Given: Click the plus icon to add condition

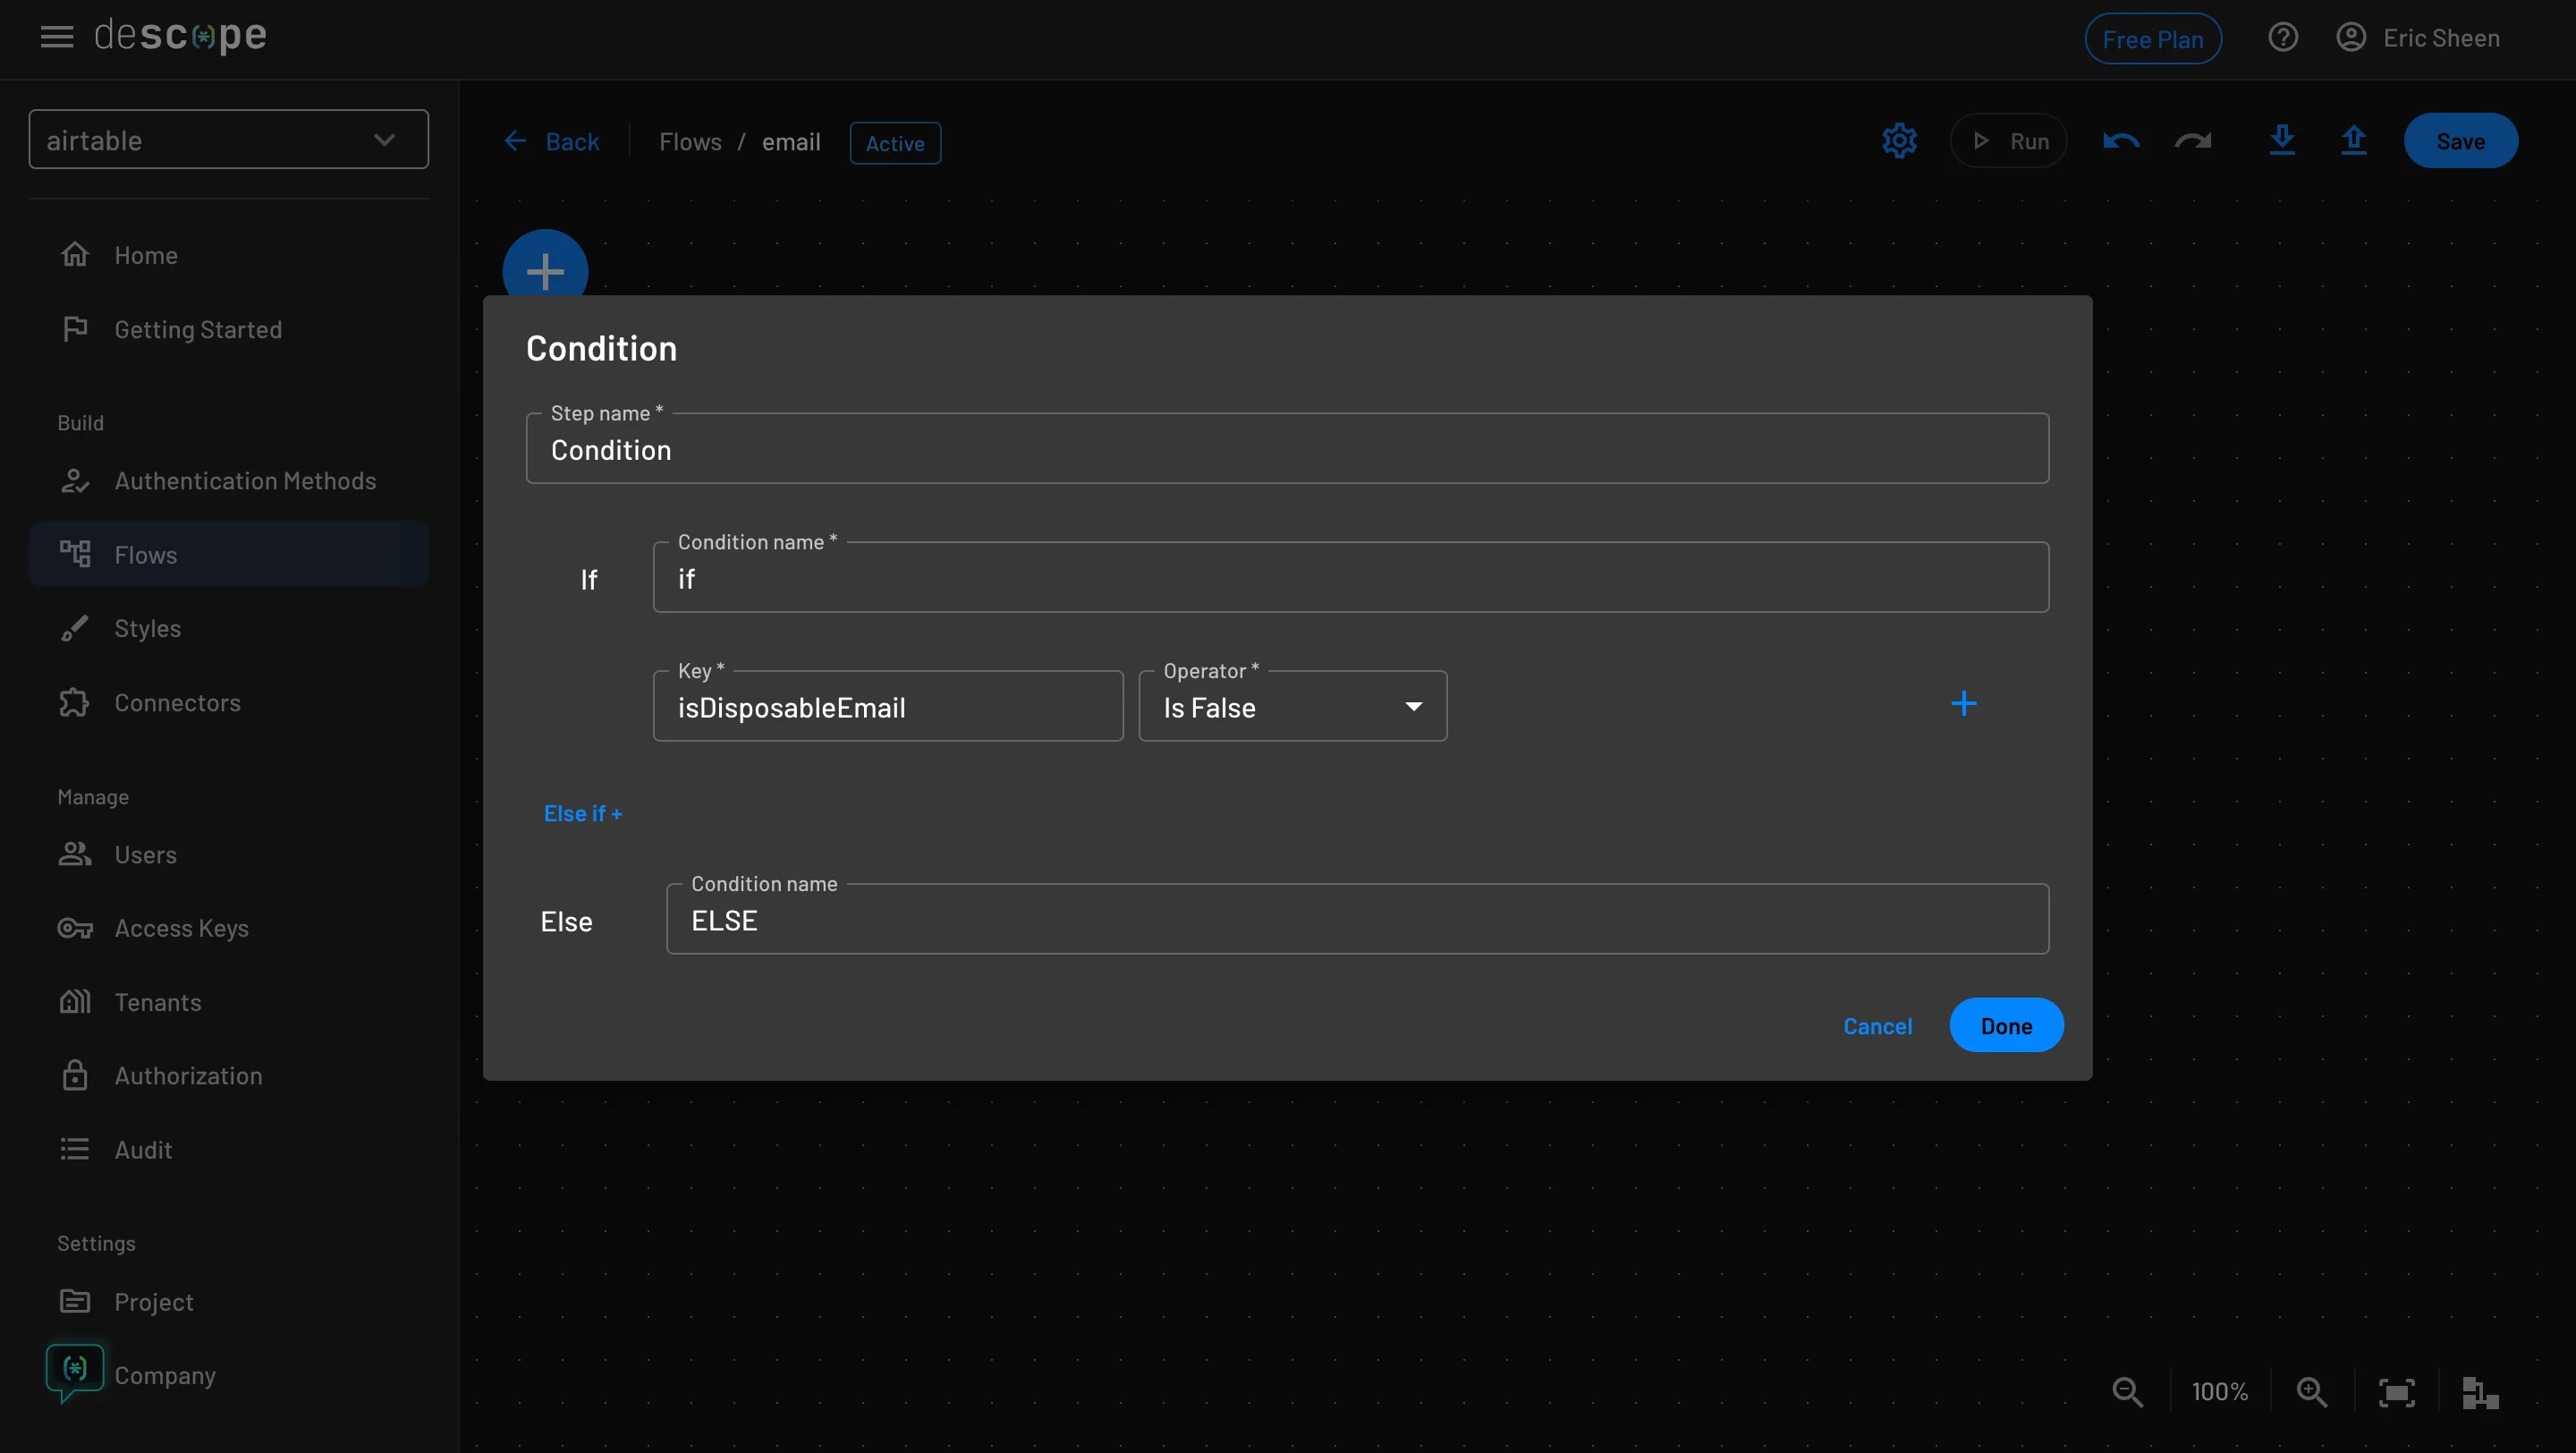Looking at the screenshot, I should pyautogui.click(x=1964, y=704).
